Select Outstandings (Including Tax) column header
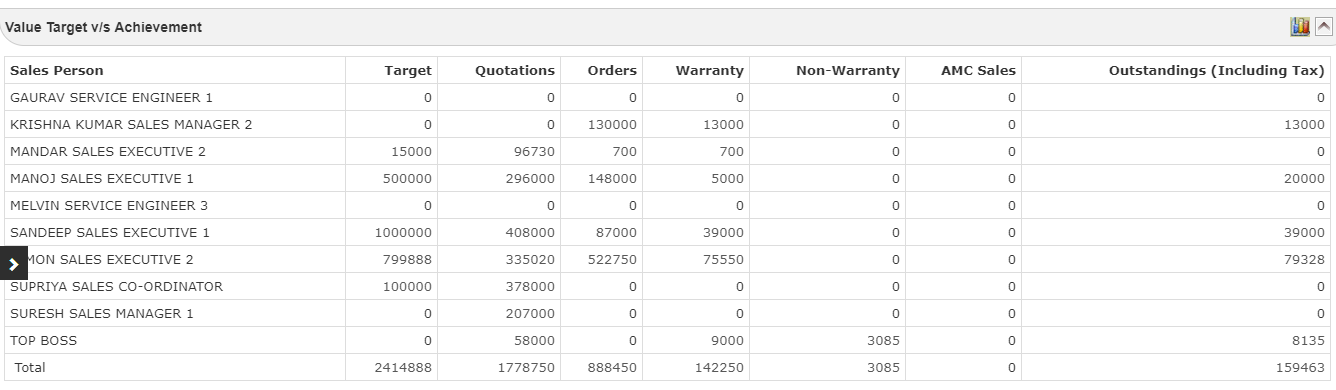The height and width of the screenshot is (390, 1336). click(x=1217, y=70)
